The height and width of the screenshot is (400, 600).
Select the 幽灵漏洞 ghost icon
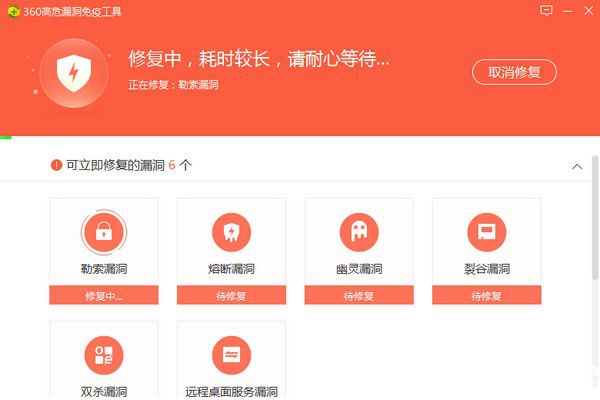click(359, 232)
